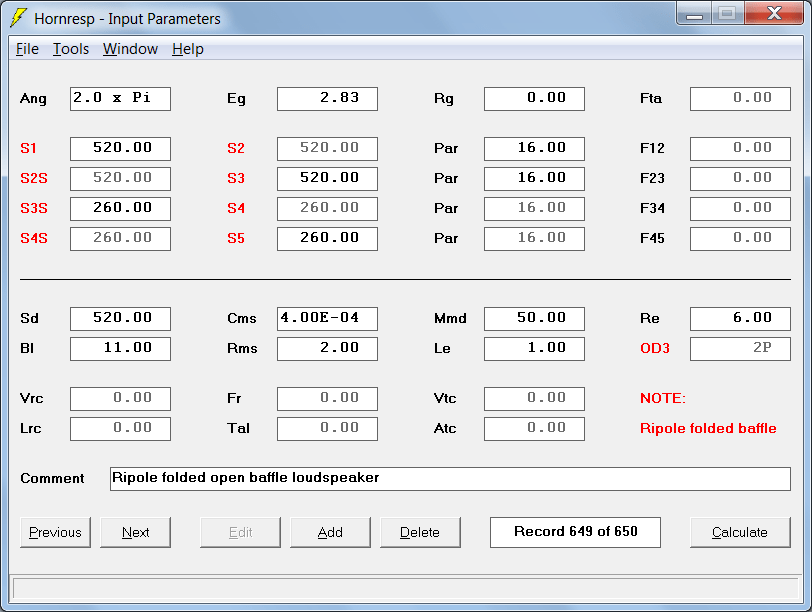812x612 pixels.
Task: Open the File menu
Action: [27, 49]
